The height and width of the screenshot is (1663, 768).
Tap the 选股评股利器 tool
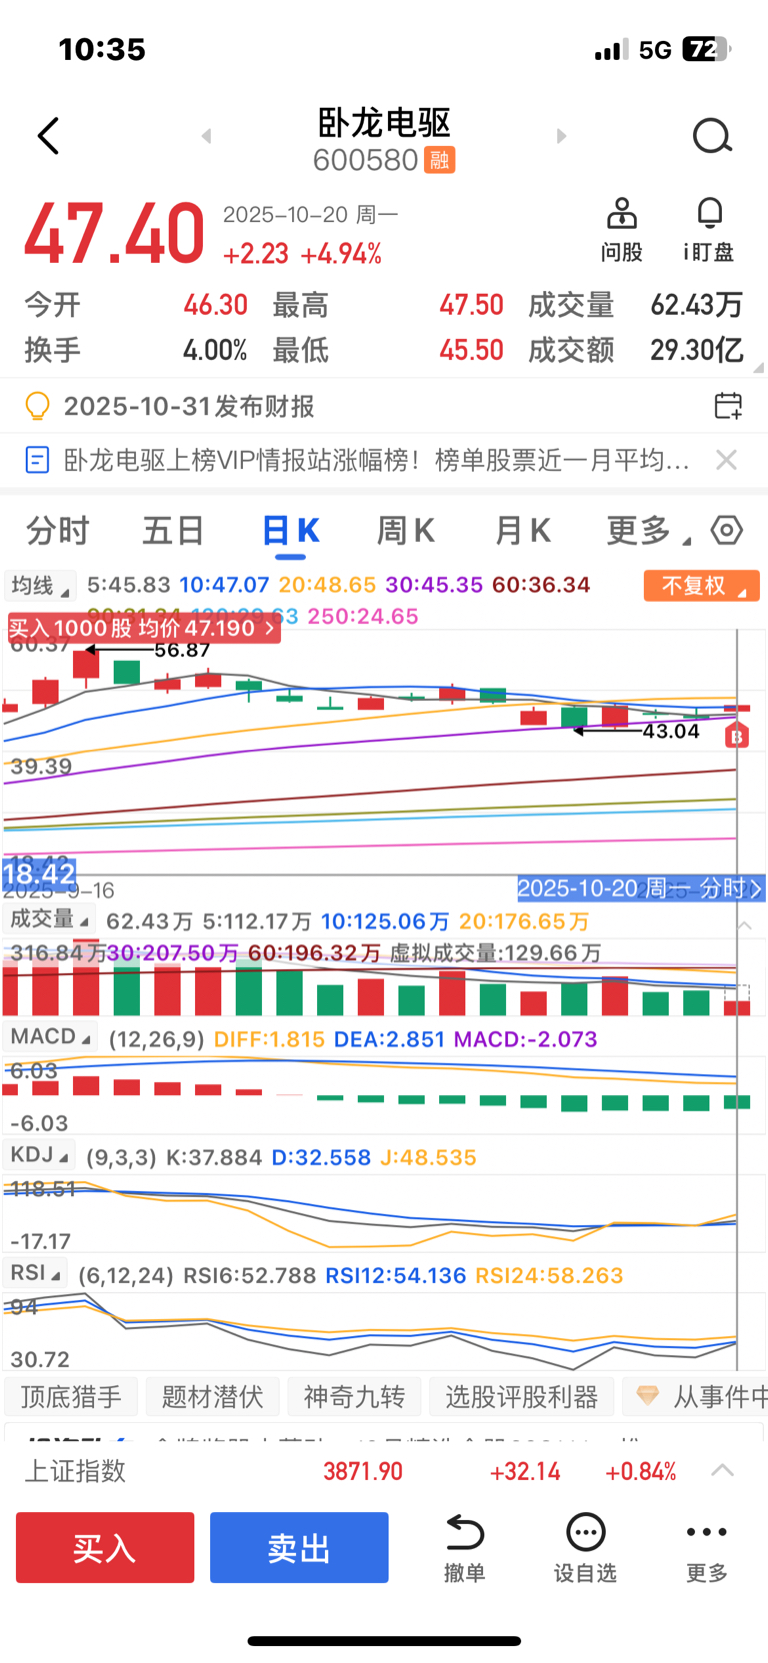point(521,1396)
